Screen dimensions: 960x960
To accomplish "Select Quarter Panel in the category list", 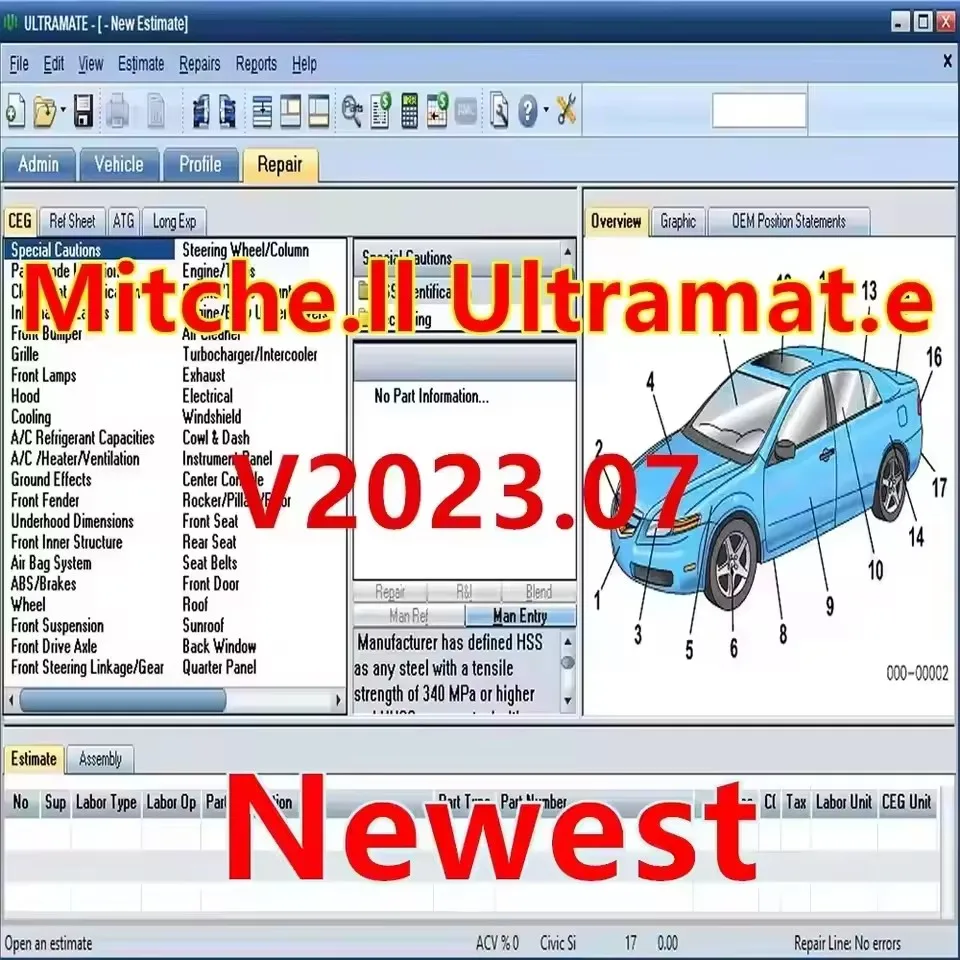I will pyautogui.click(x=219, y=667).
